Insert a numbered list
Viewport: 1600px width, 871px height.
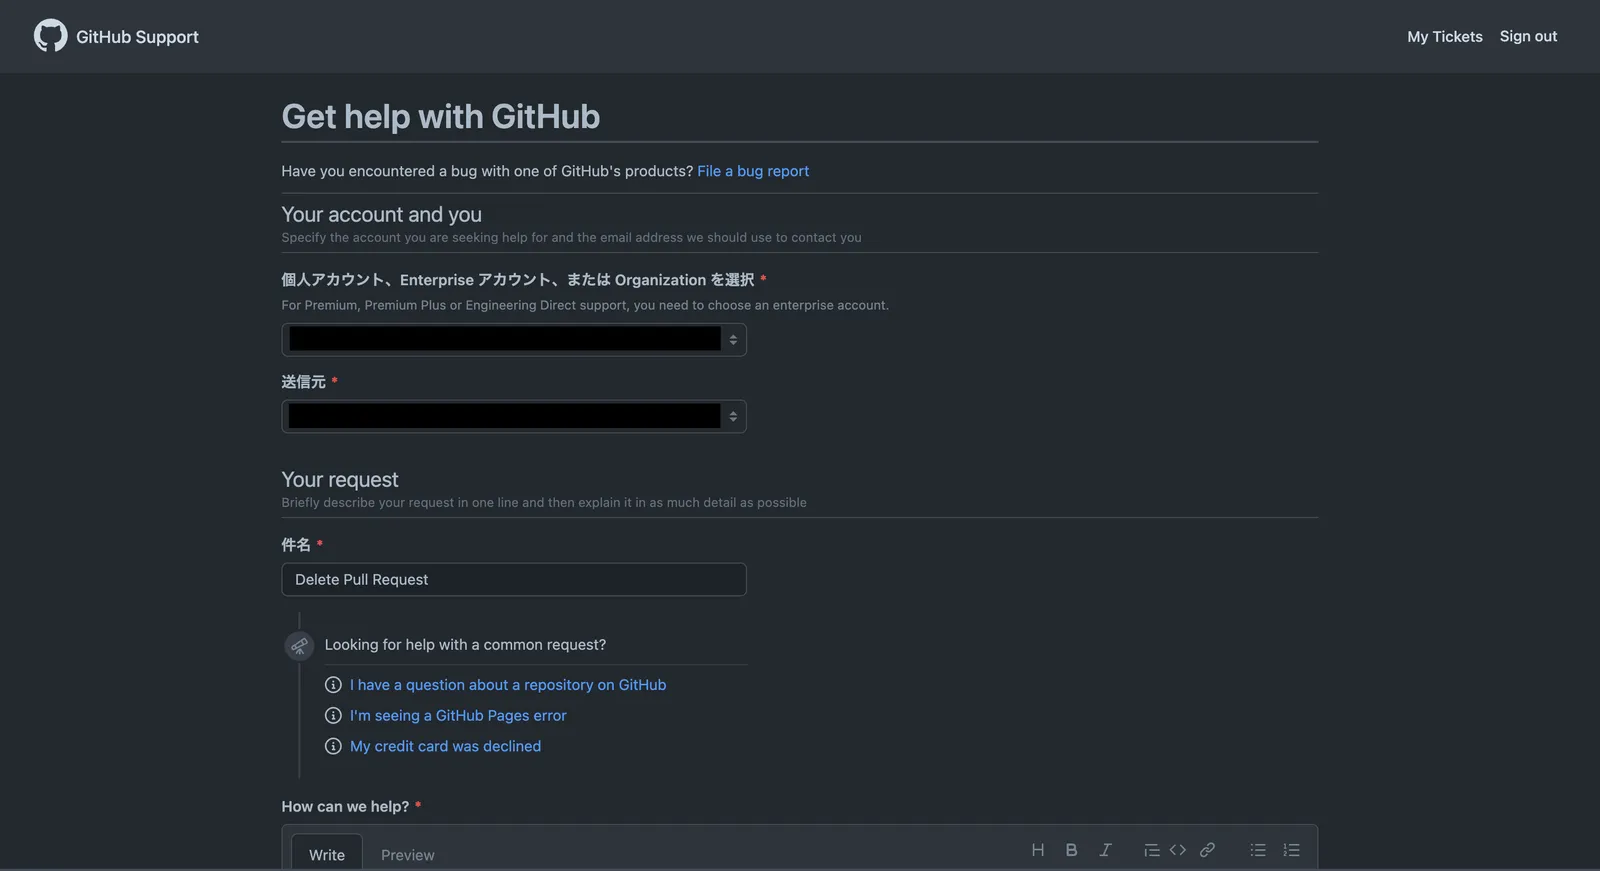tap(1292, 850)
